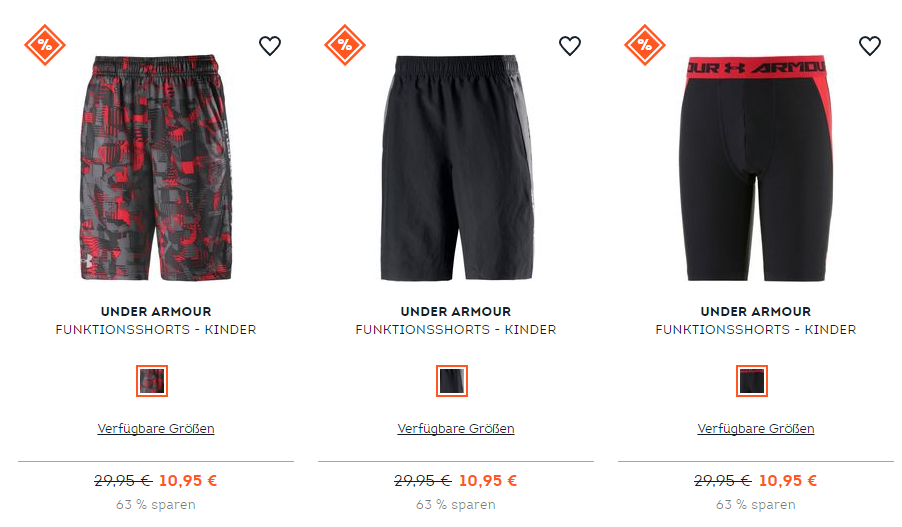
Task: Click 10,95 € sale price of camo shorts
Action: [x=188, y=480]
